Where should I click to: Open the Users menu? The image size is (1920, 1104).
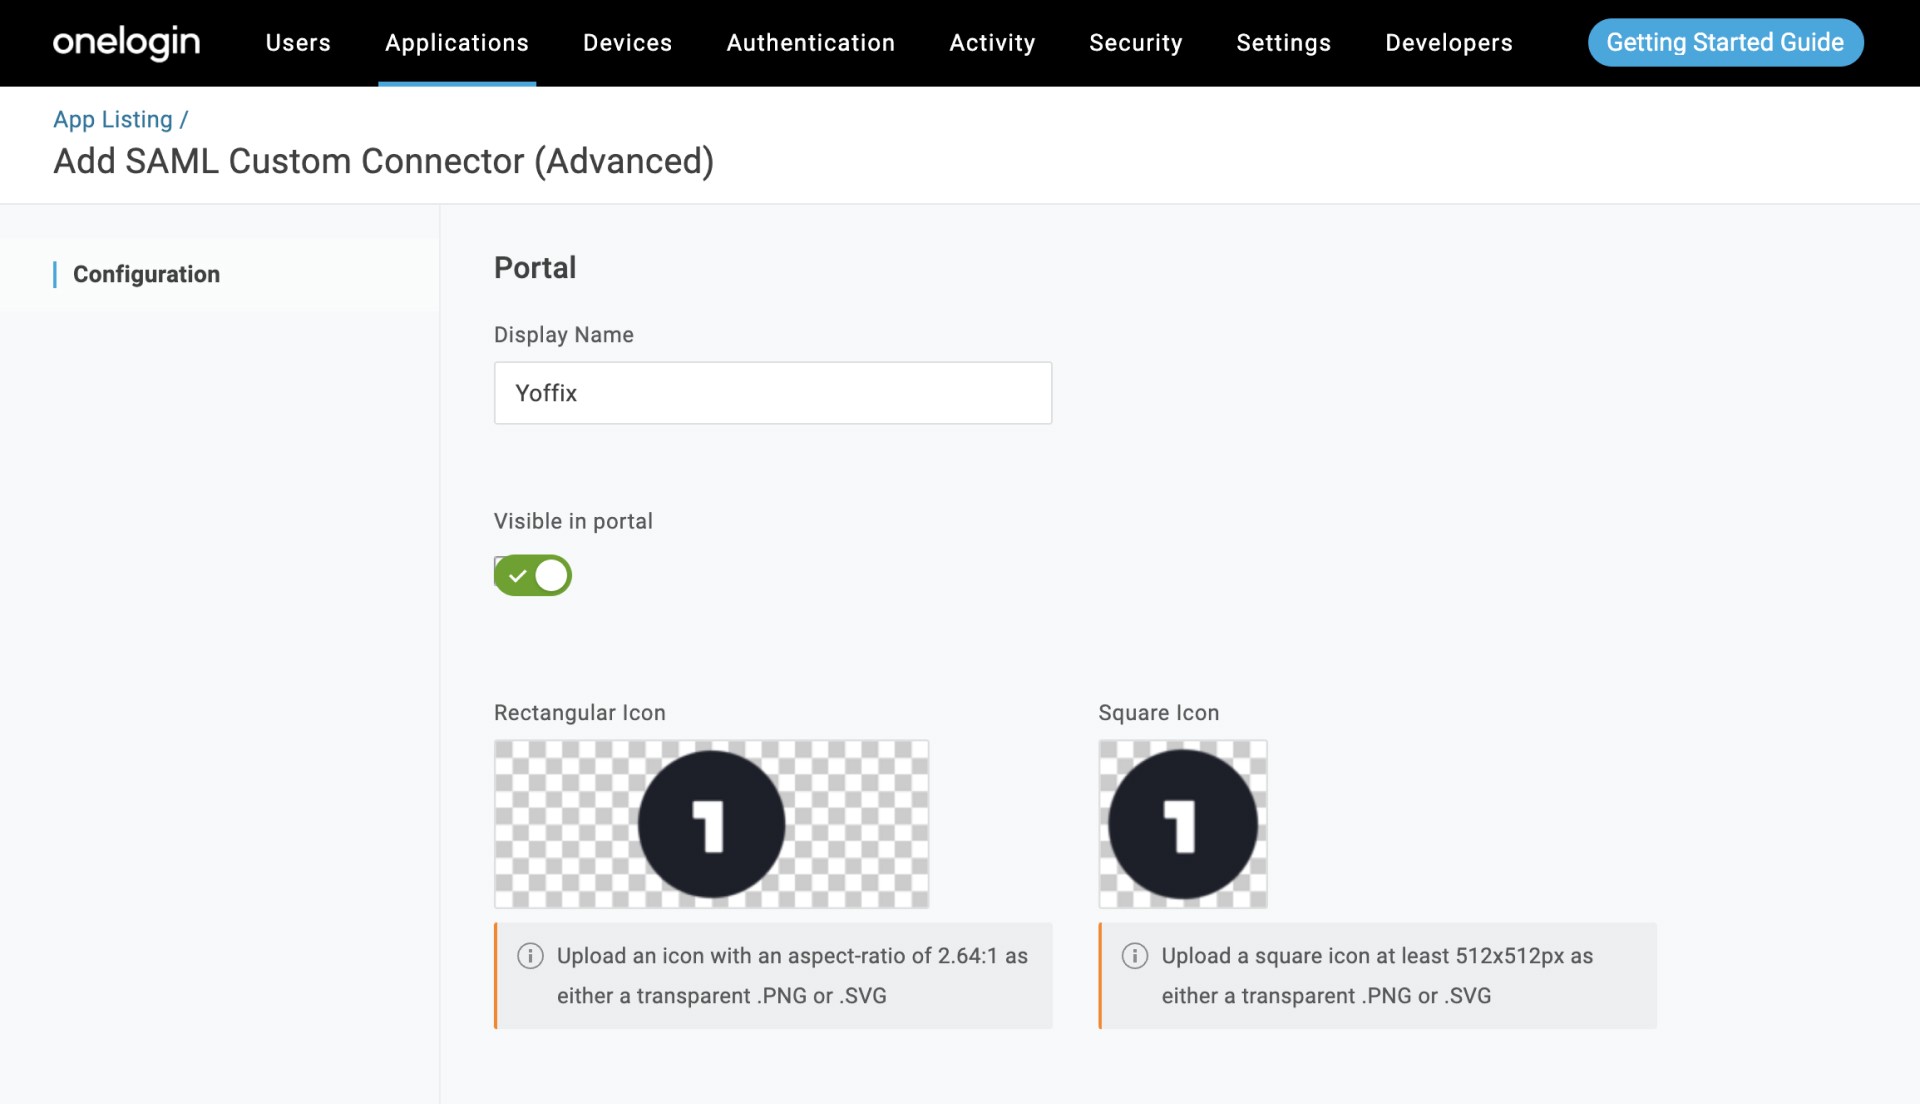click(x=298, y=43)
